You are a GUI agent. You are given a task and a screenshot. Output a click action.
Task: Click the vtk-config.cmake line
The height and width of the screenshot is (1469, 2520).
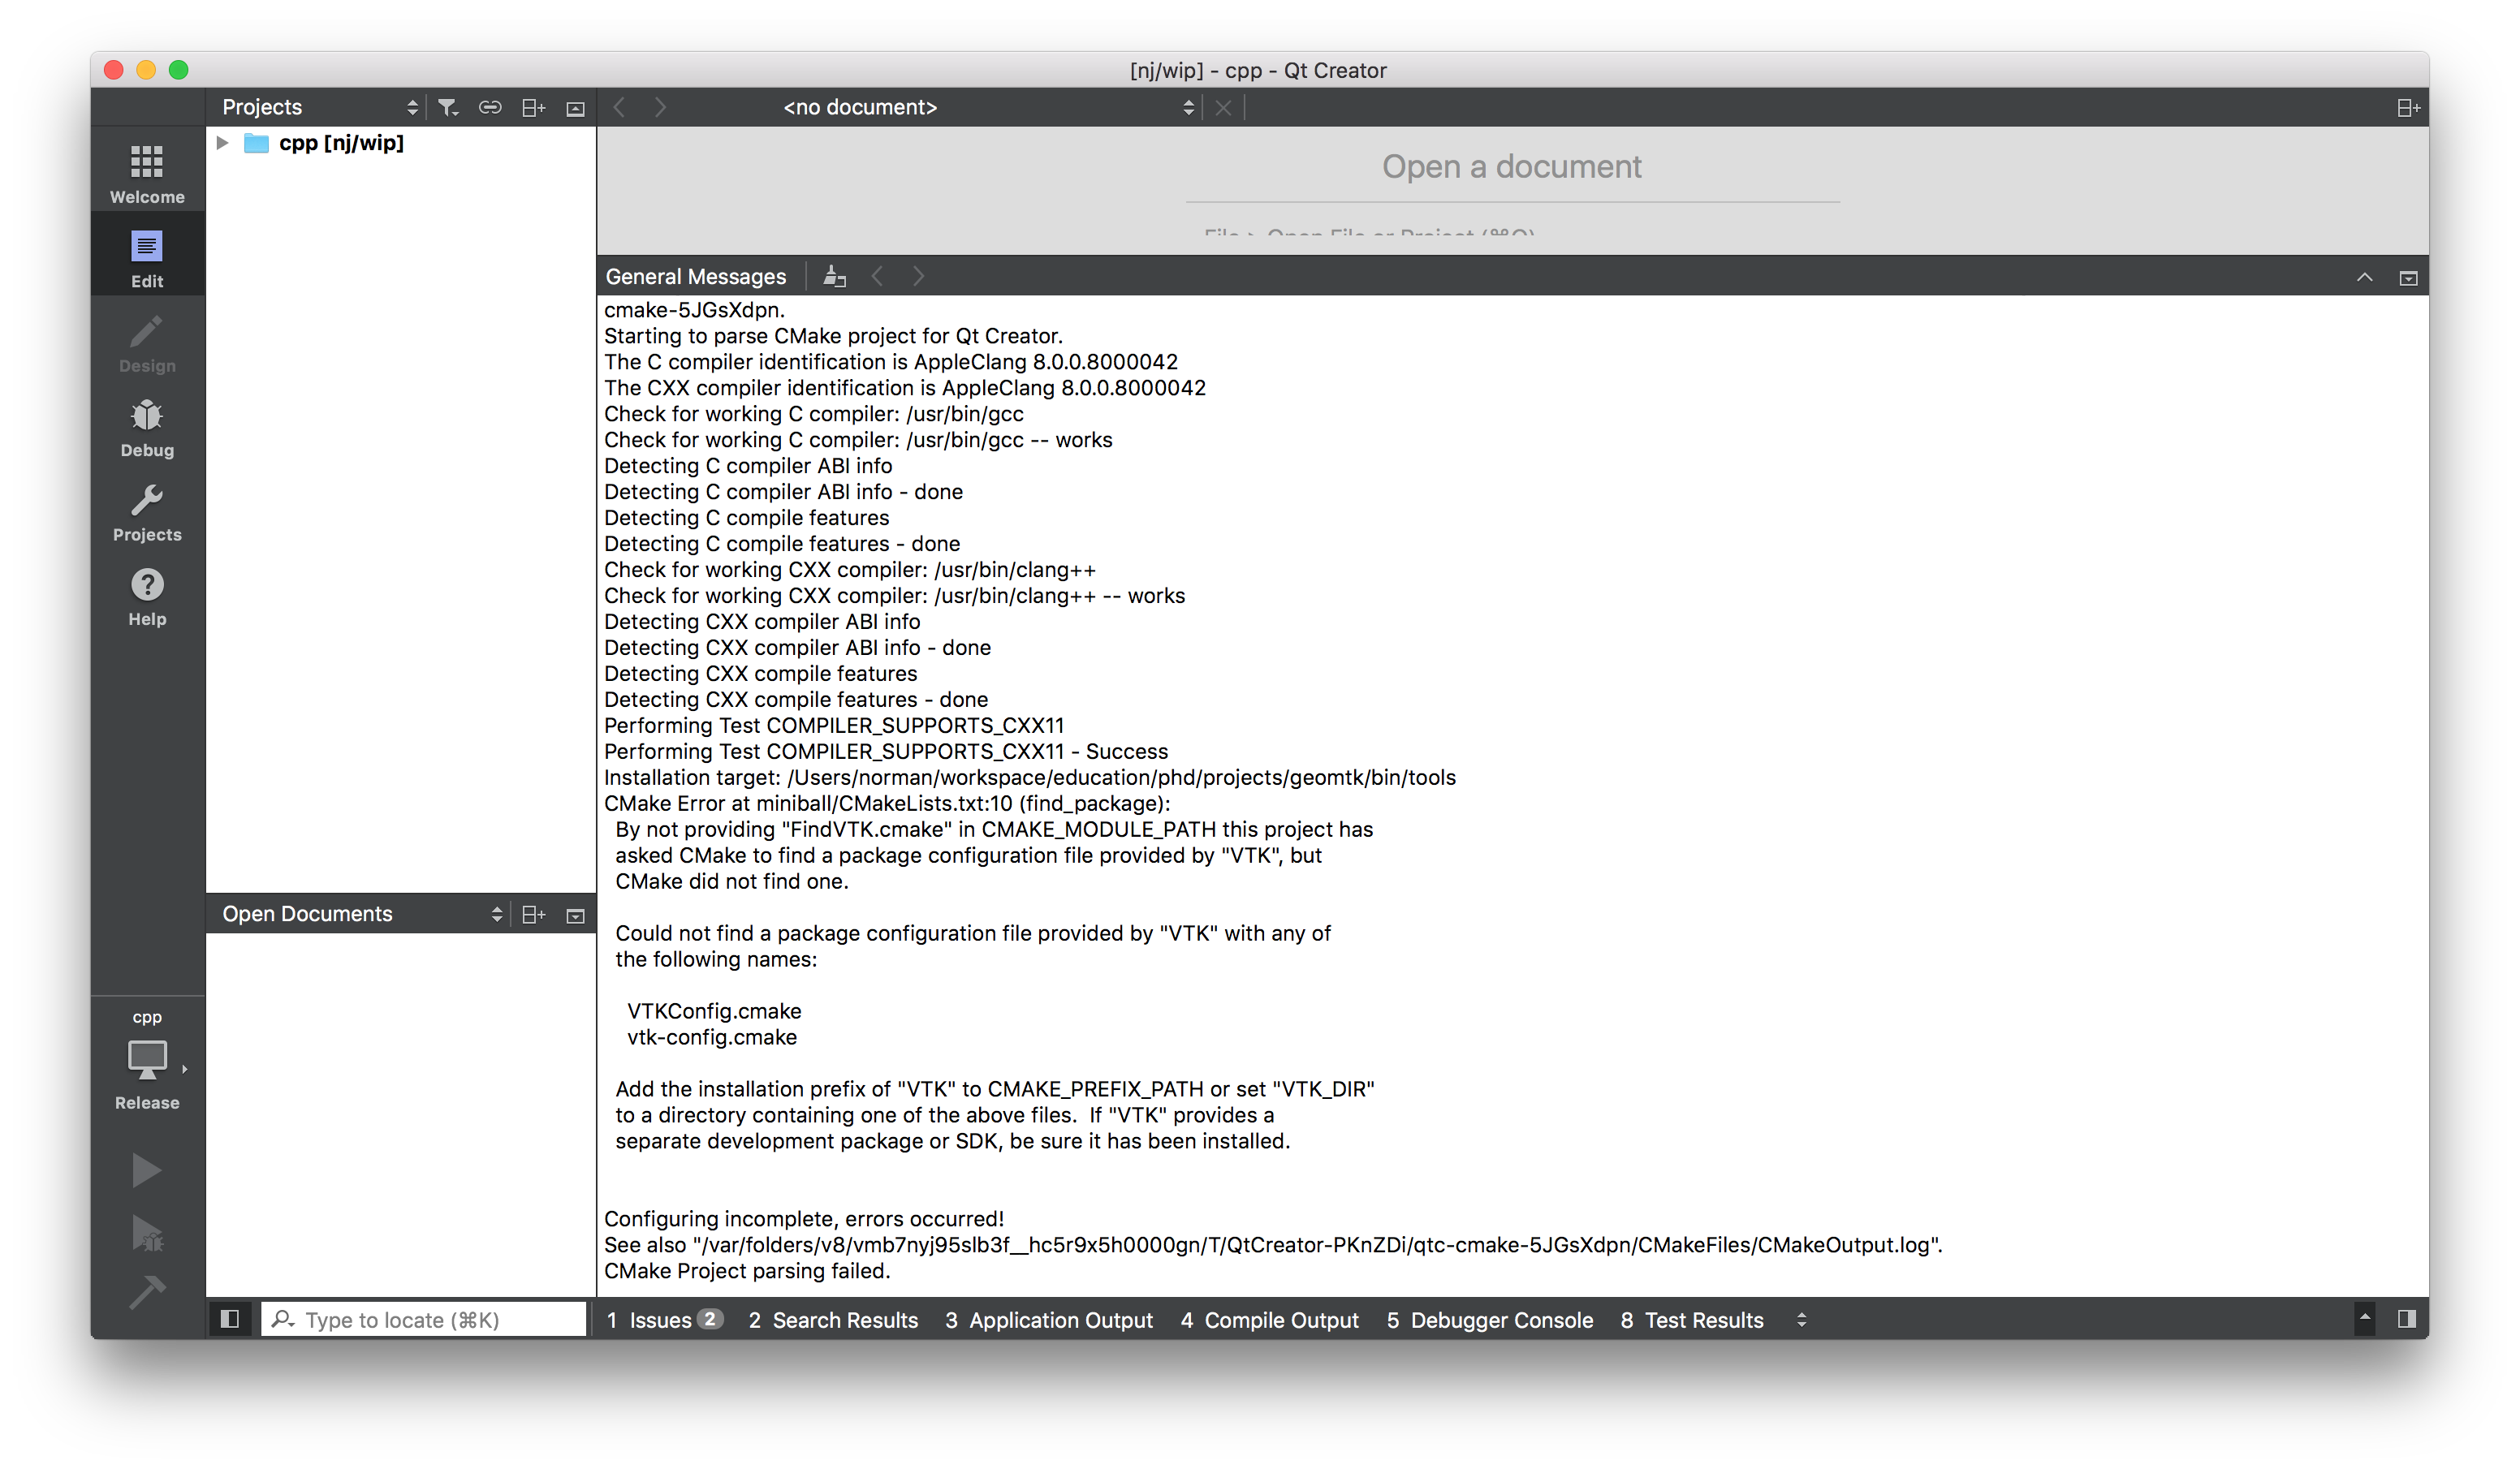(x=712, y=1037)
